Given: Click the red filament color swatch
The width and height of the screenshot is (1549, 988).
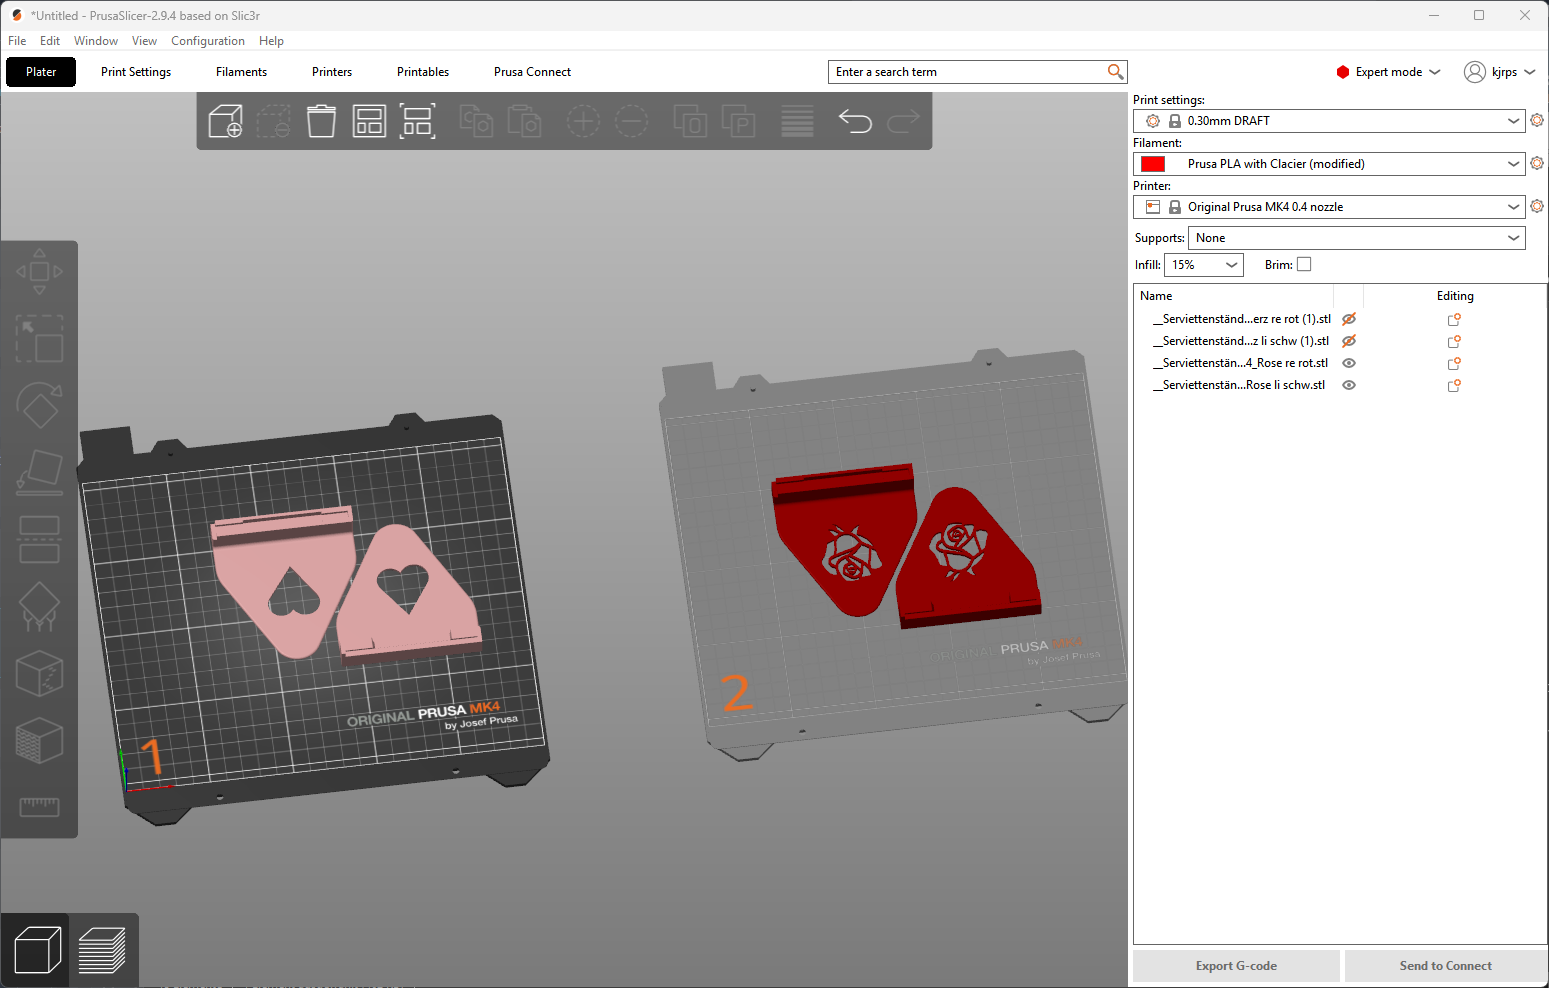Looking at the screenshot, I should [x=1153, y=164].
